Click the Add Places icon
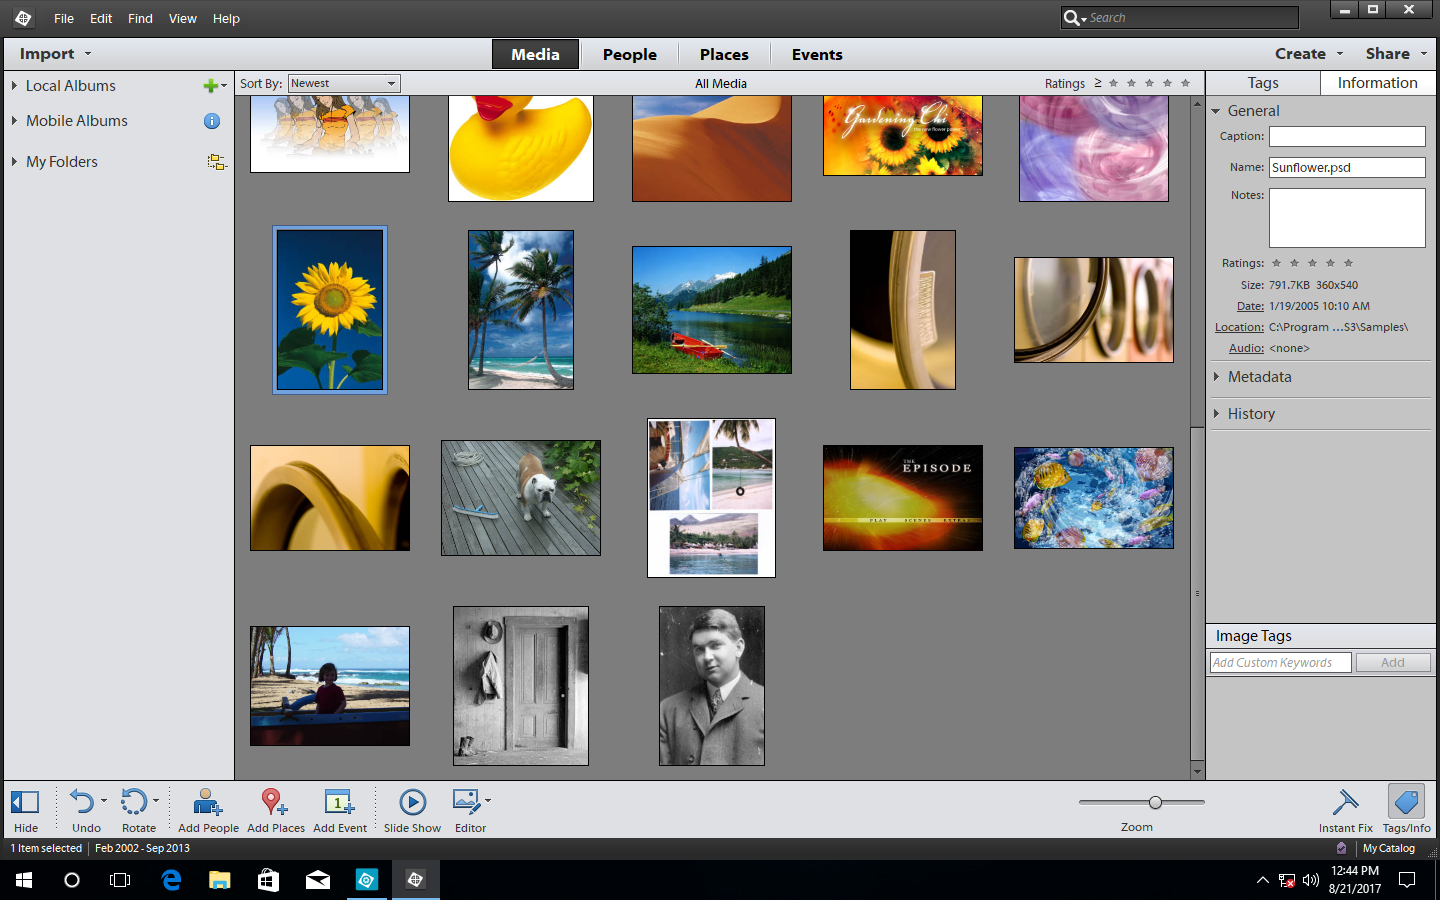The width and height of the screenshot is (1440, 900). coord(274,802)
